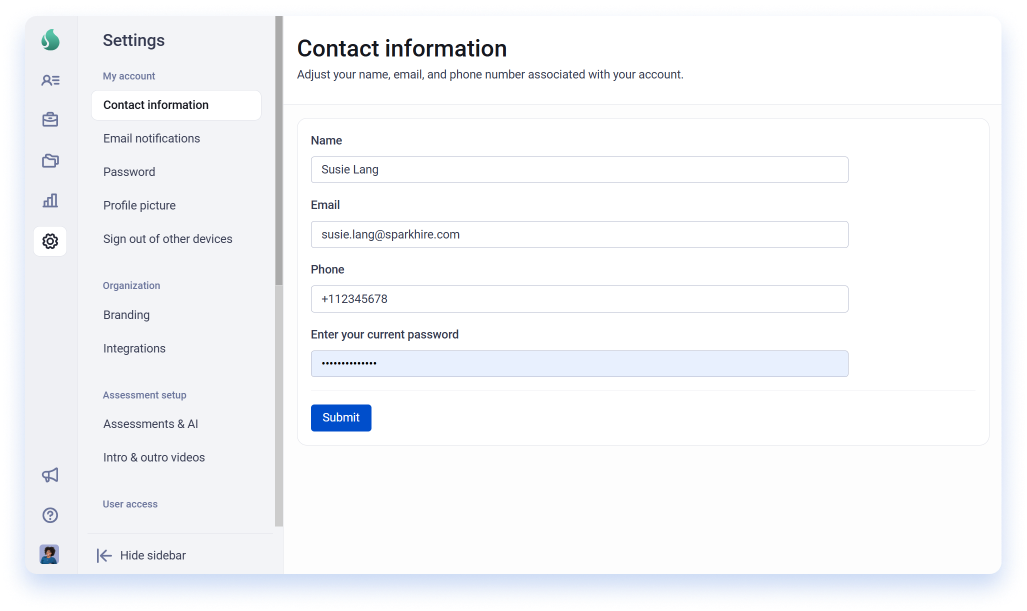Open the candidates list icon
Viewport: 1027px width, 611px height.
tap(50, 80)
